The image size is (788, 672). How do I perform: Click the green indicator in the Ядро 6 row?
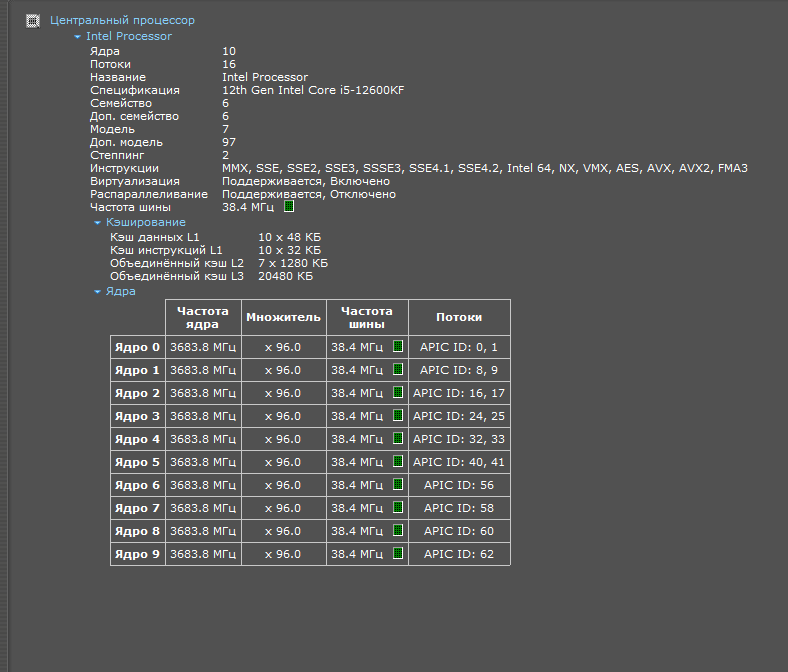click(397, 485)
